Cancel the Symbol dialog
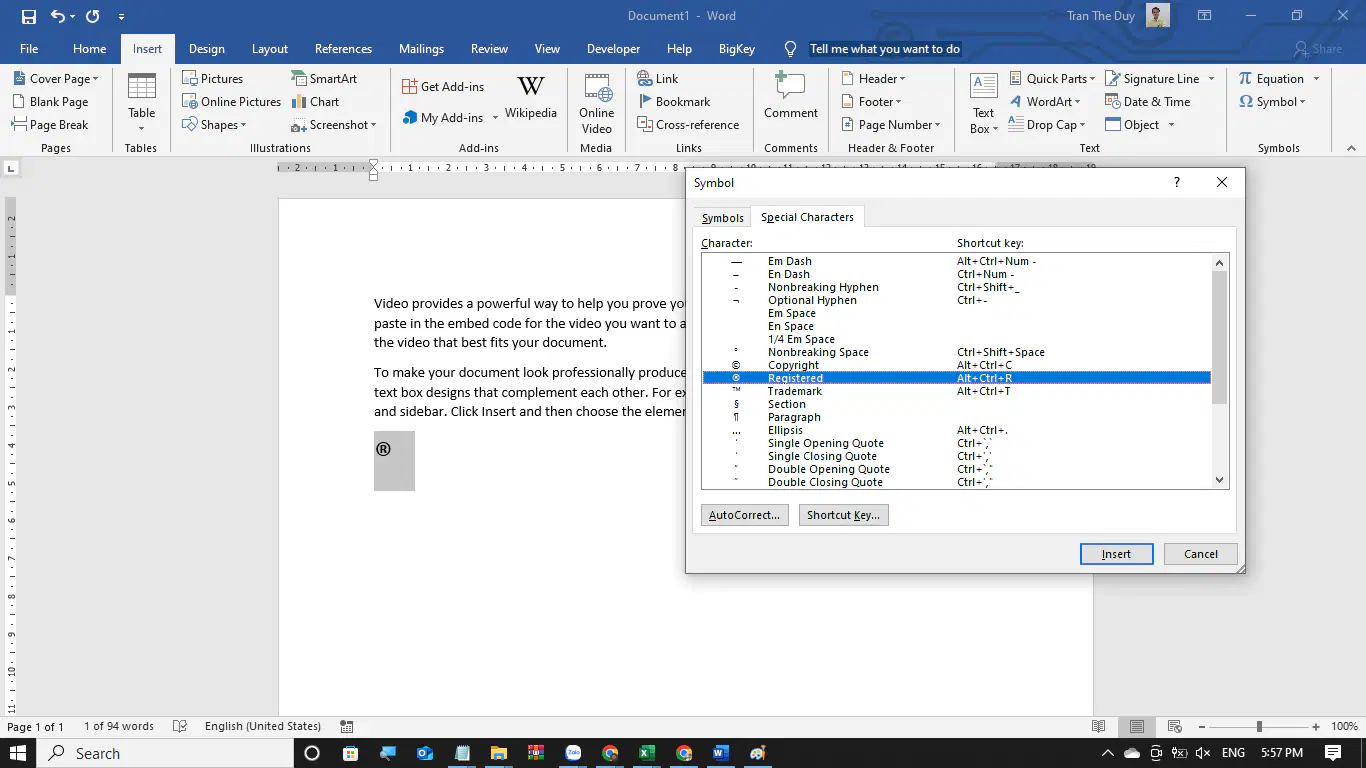1366x768 pixels. coord(1200,554)
